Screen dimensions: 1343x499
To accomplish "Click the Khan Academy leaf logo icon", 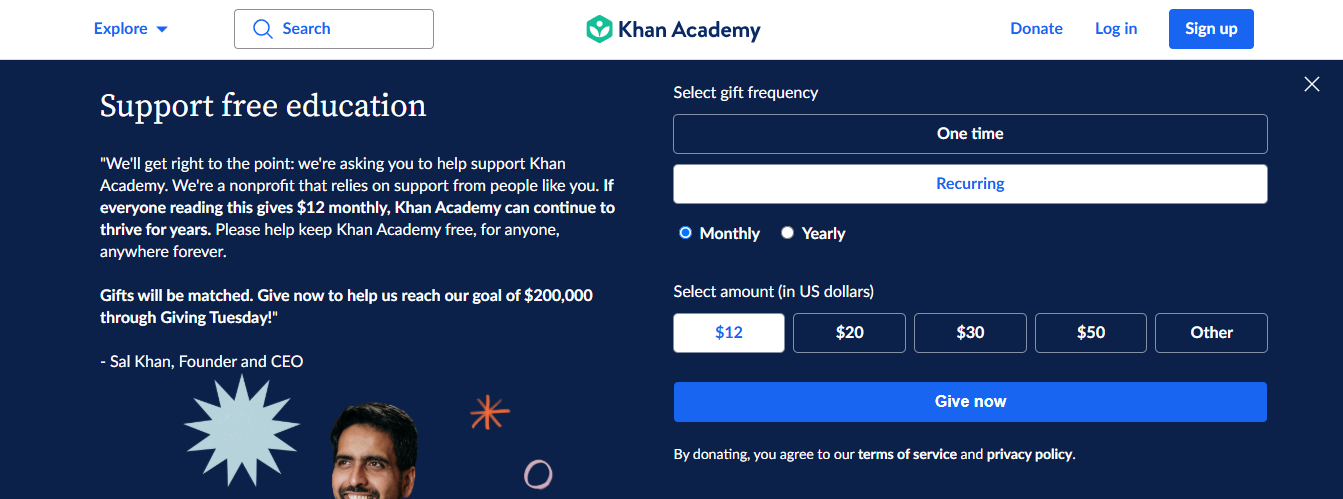I will click(598, 29).
